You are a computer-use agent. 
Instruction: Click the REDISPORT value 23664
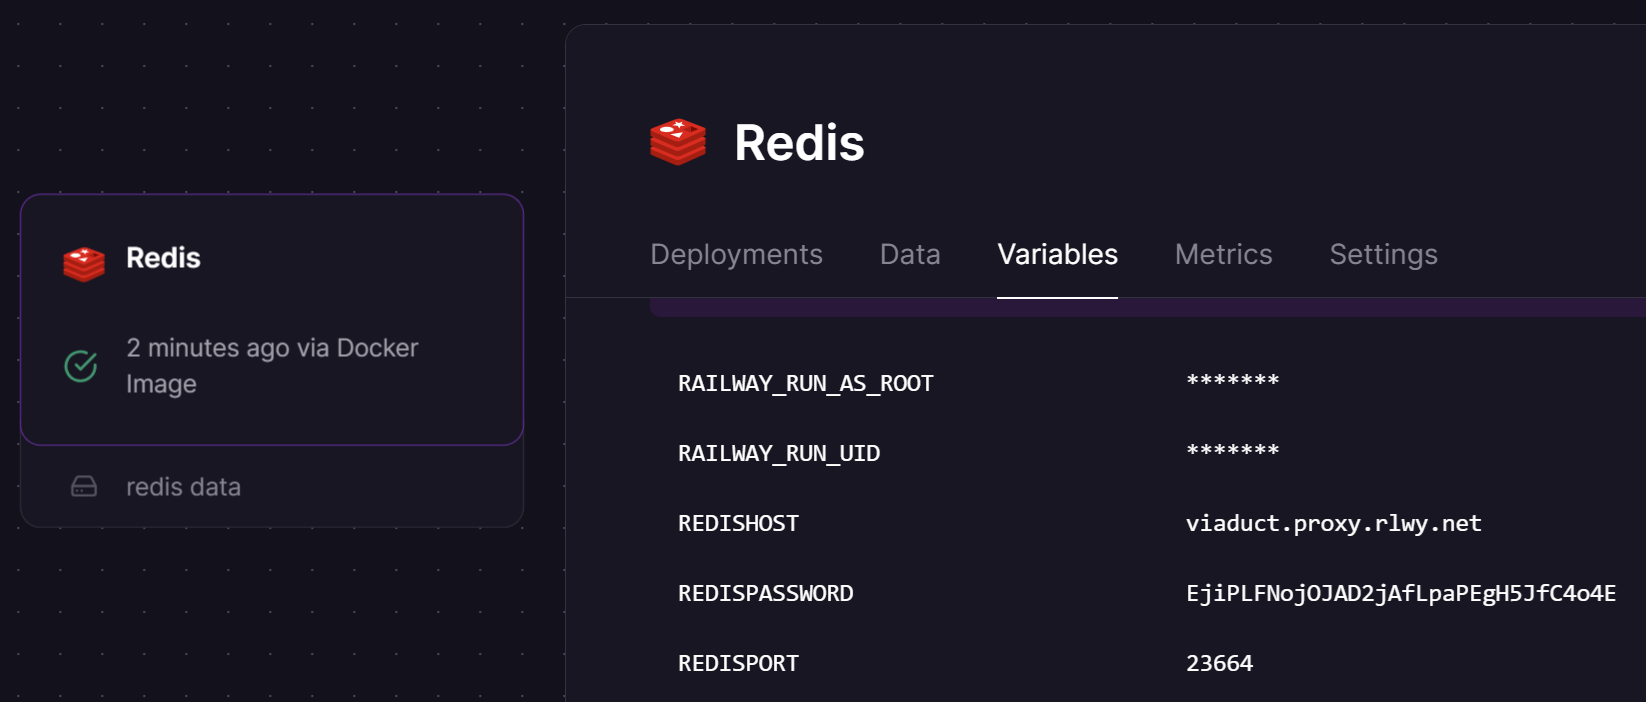(x=1219, y=663)
